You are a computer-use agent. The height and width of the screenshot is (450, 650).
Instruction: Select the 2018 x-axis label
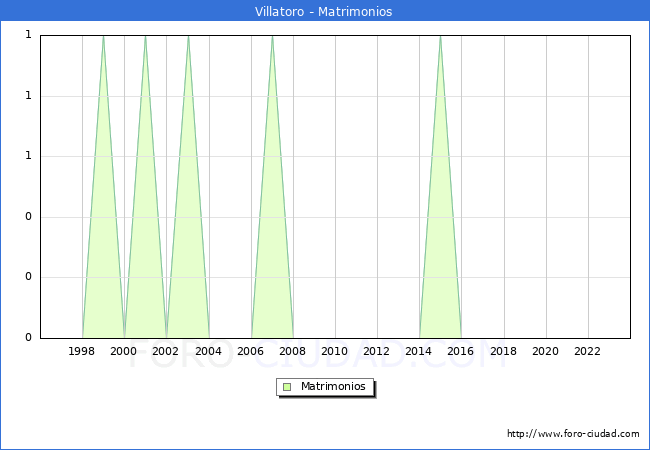pos(503,351)
